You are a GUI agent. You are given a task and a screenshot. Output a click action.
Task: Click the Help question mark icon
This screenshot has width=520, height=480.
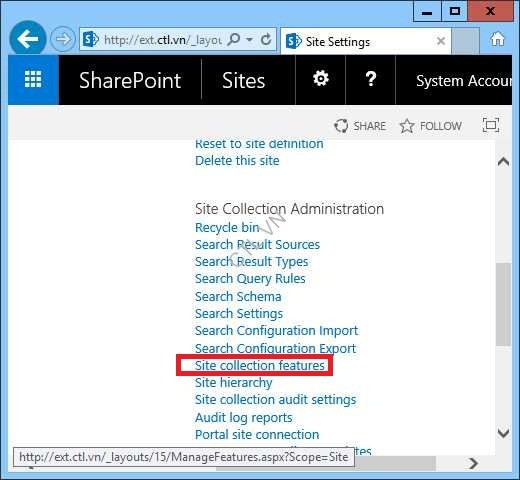click(x=371, y=79)
